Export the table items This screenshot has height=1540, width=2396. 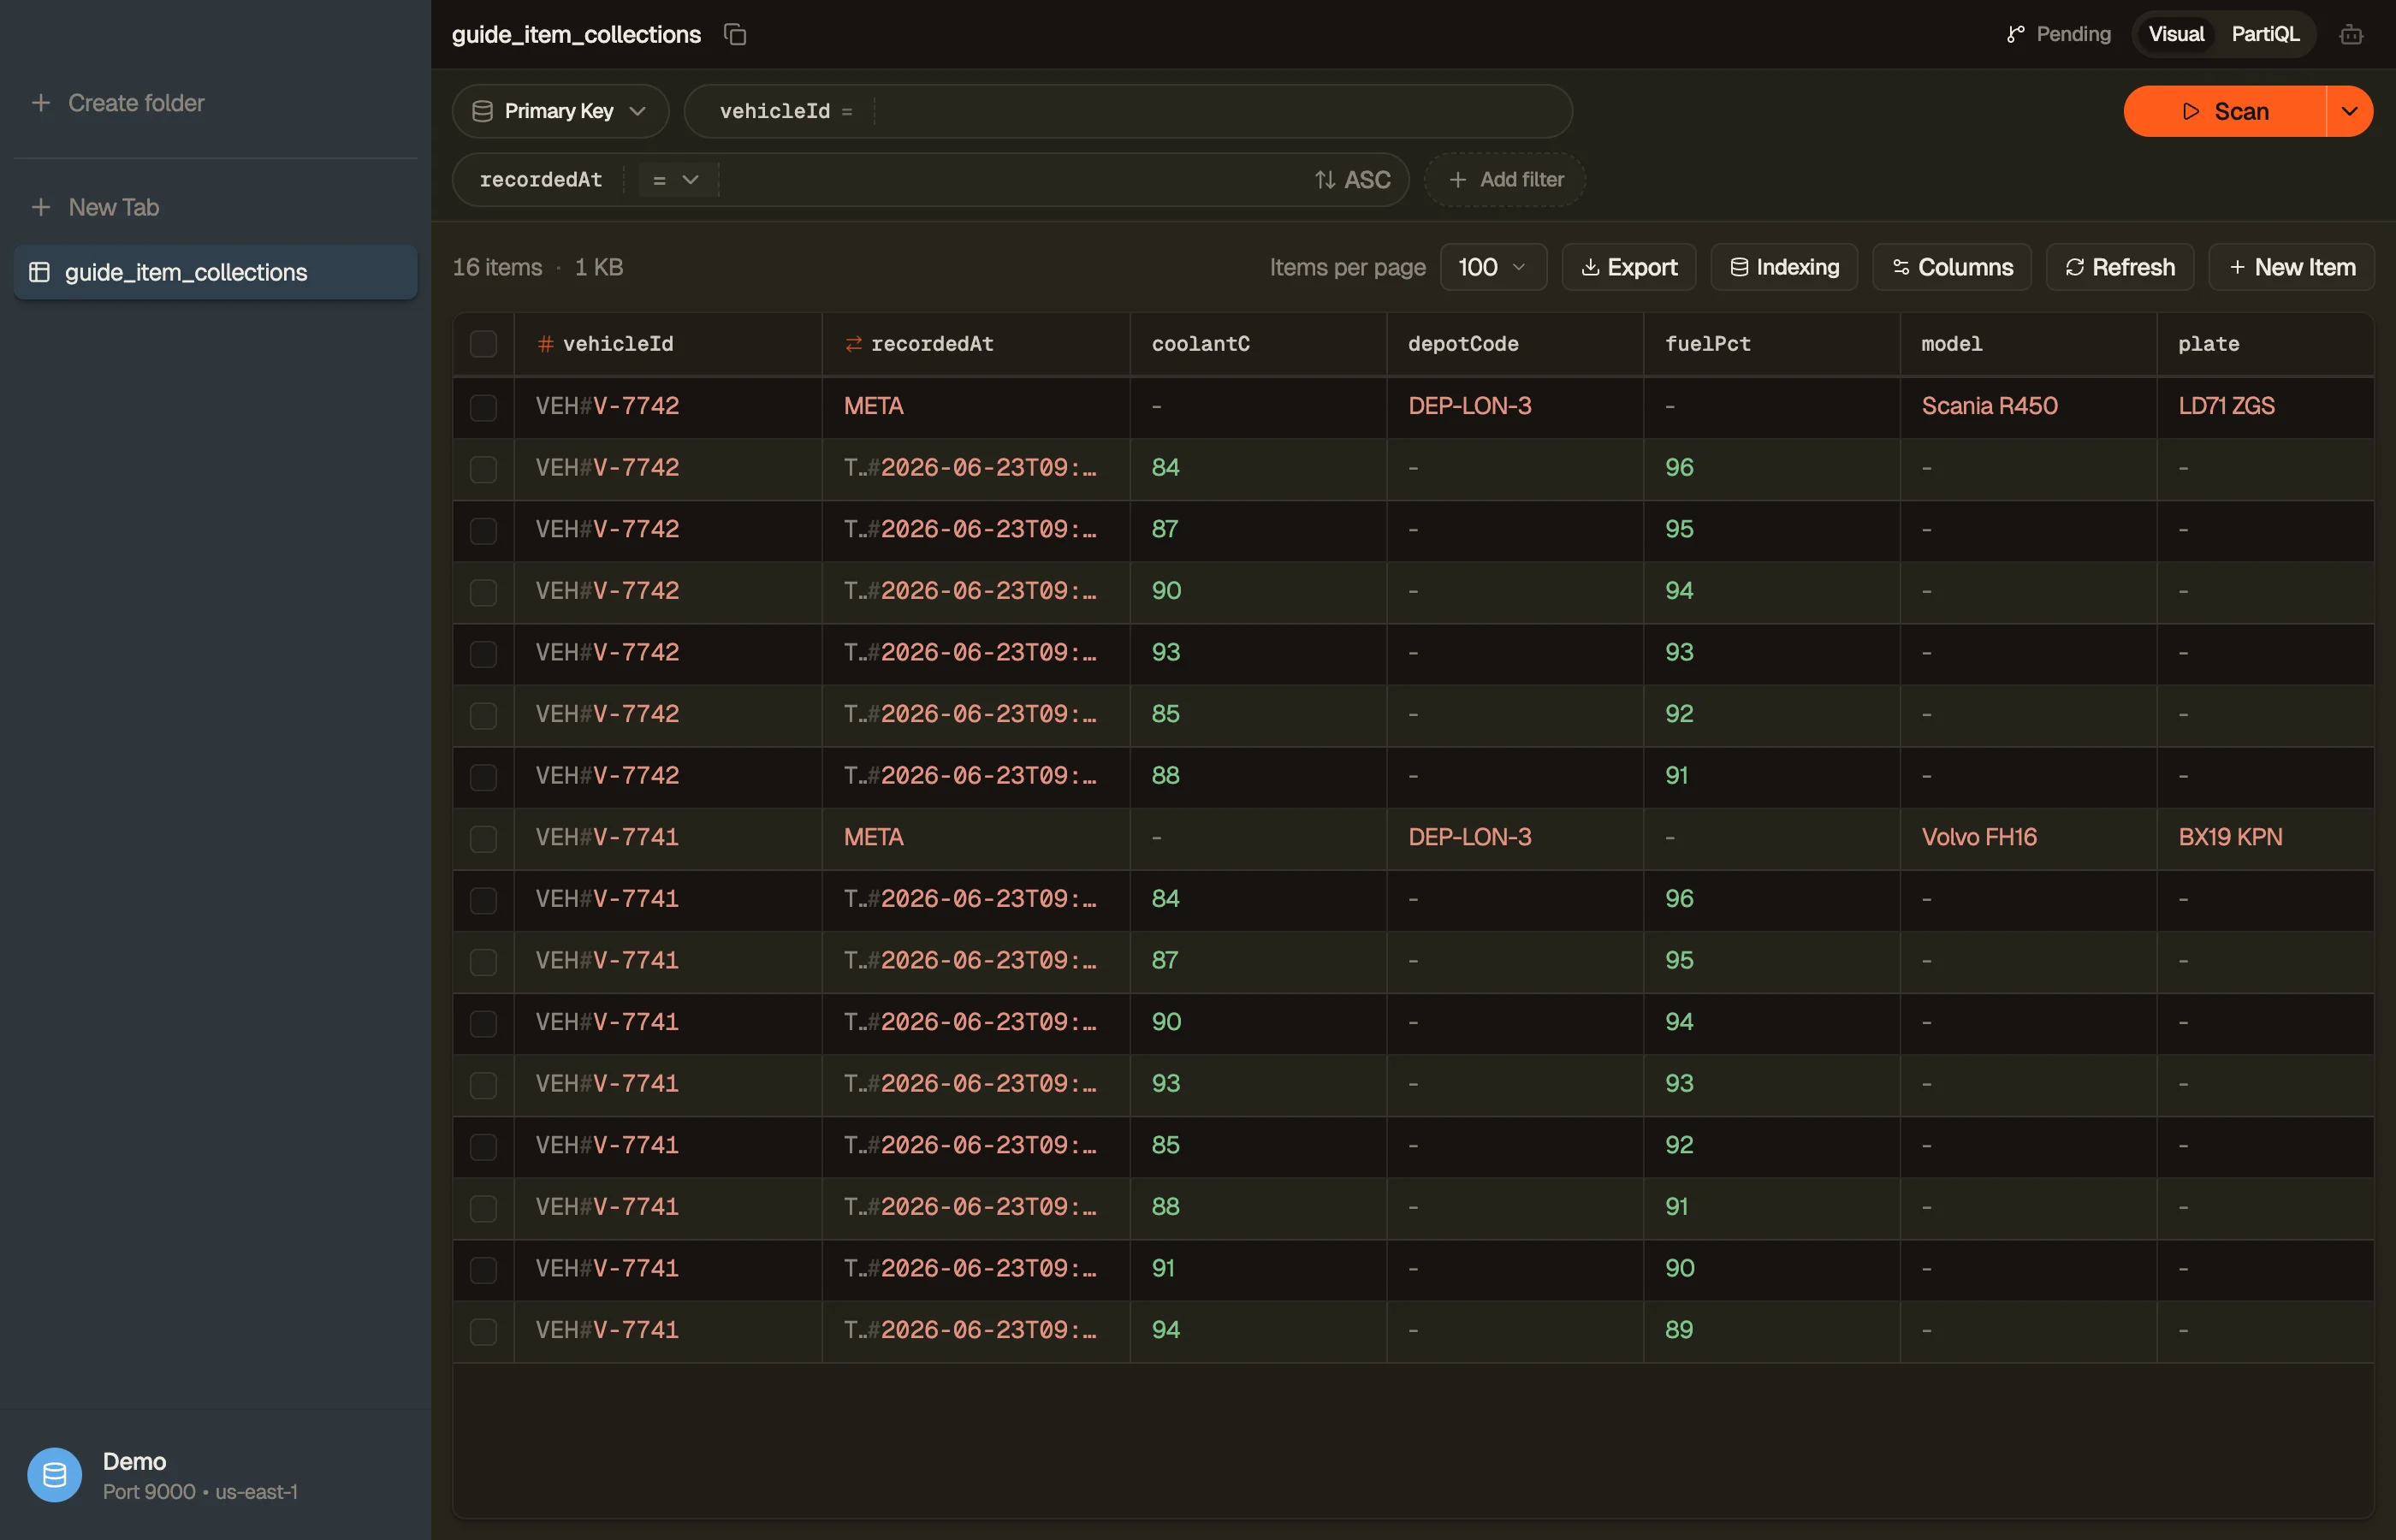click(1629, 267)
